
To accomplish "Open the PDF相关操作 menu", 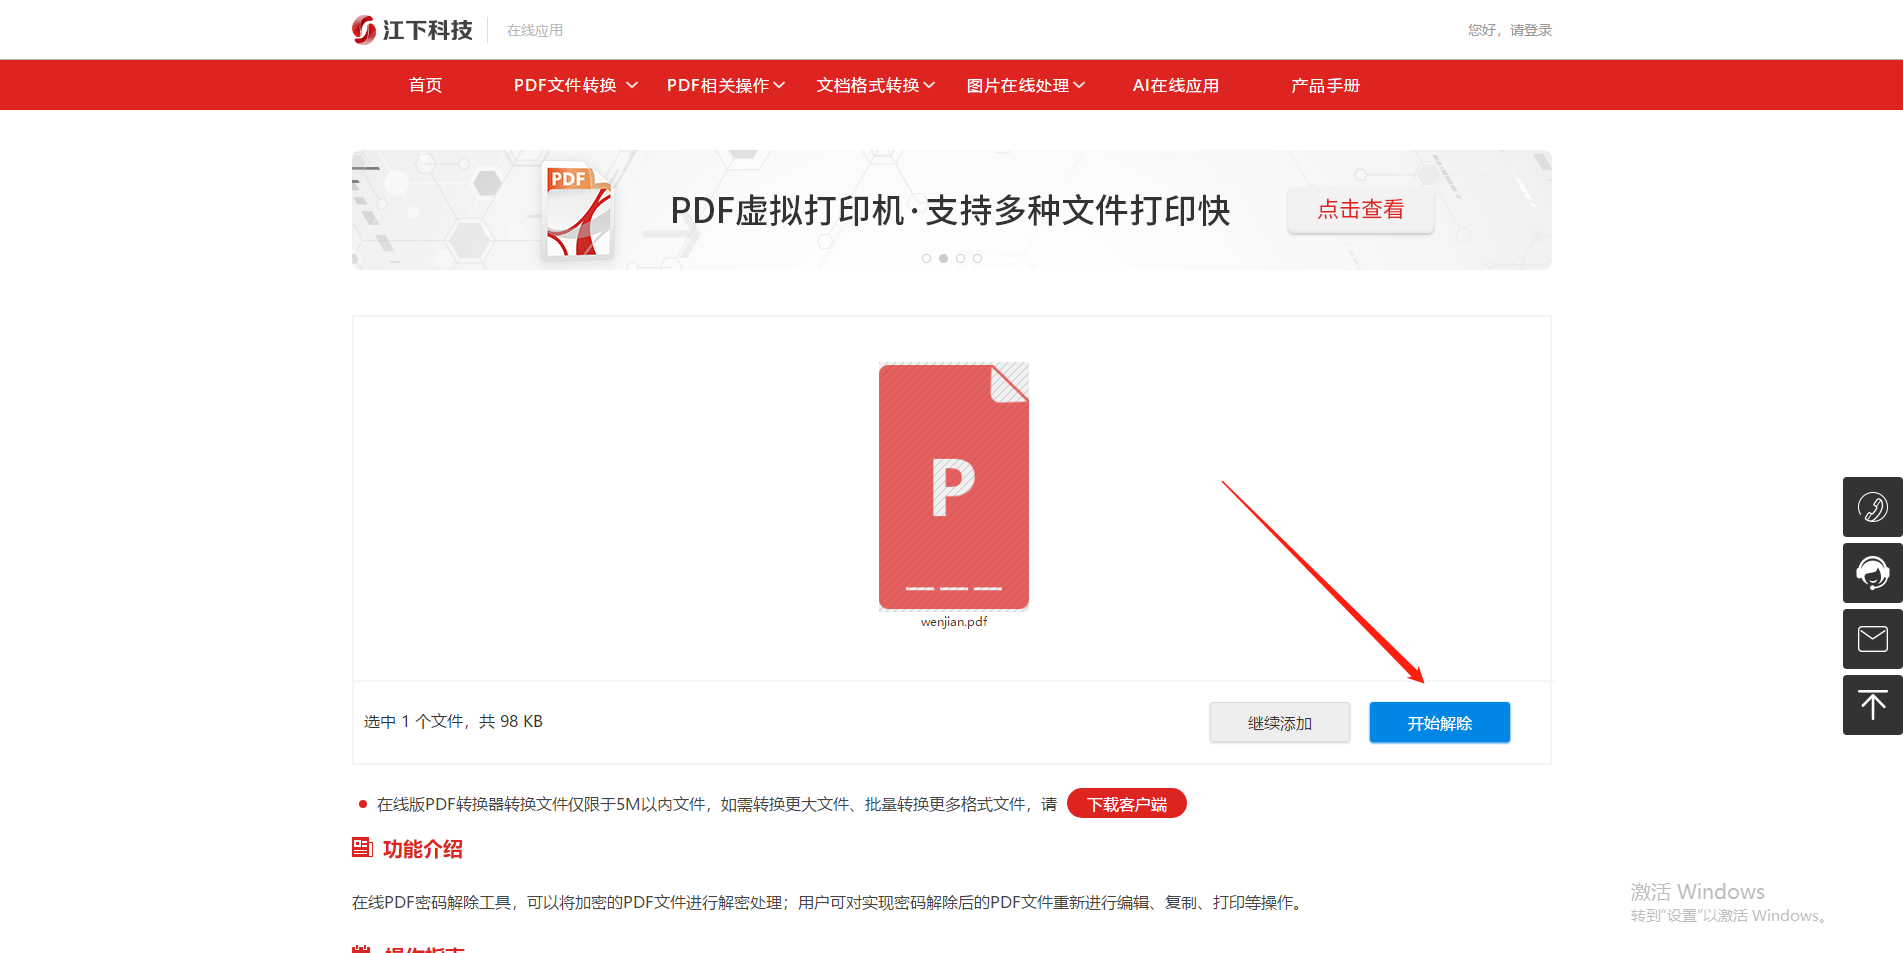I will point(718,85).
